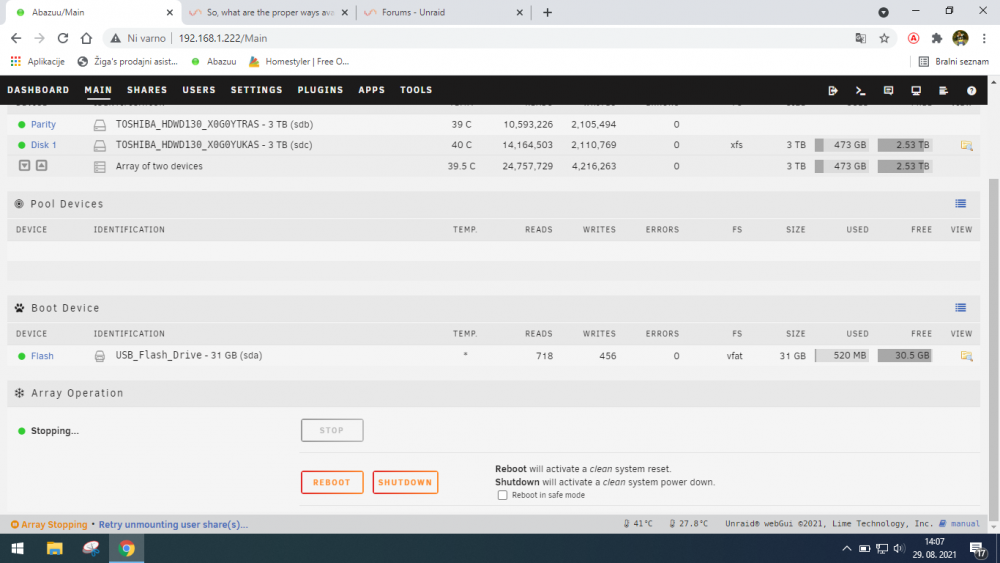1000x563 pixels.
Task: Select the MAIN menu tab
Action: click(x=98, y=90)
